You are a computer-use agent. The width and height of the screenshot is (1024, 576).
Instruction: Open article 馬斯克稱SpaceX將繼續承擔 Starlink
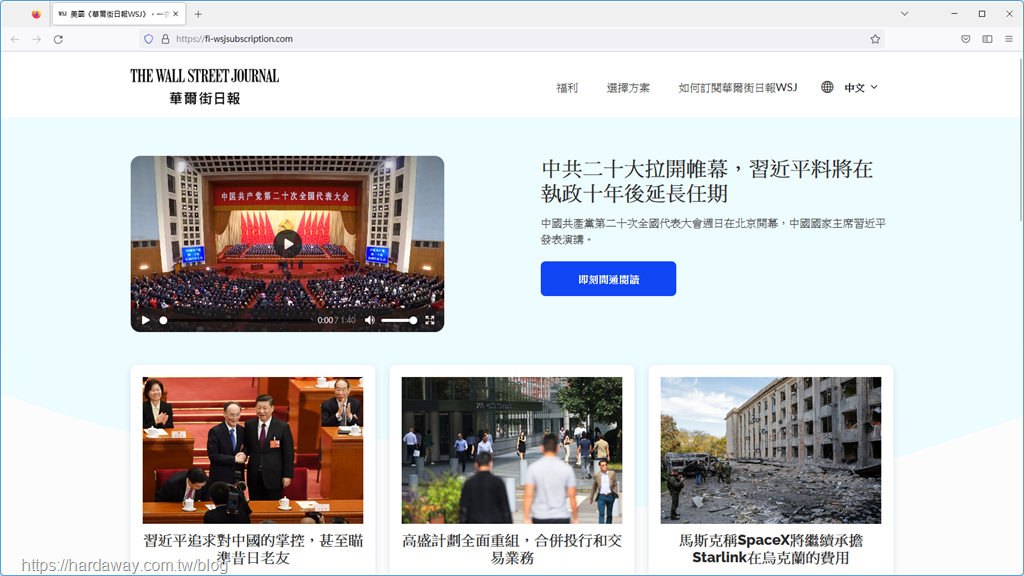771,549
